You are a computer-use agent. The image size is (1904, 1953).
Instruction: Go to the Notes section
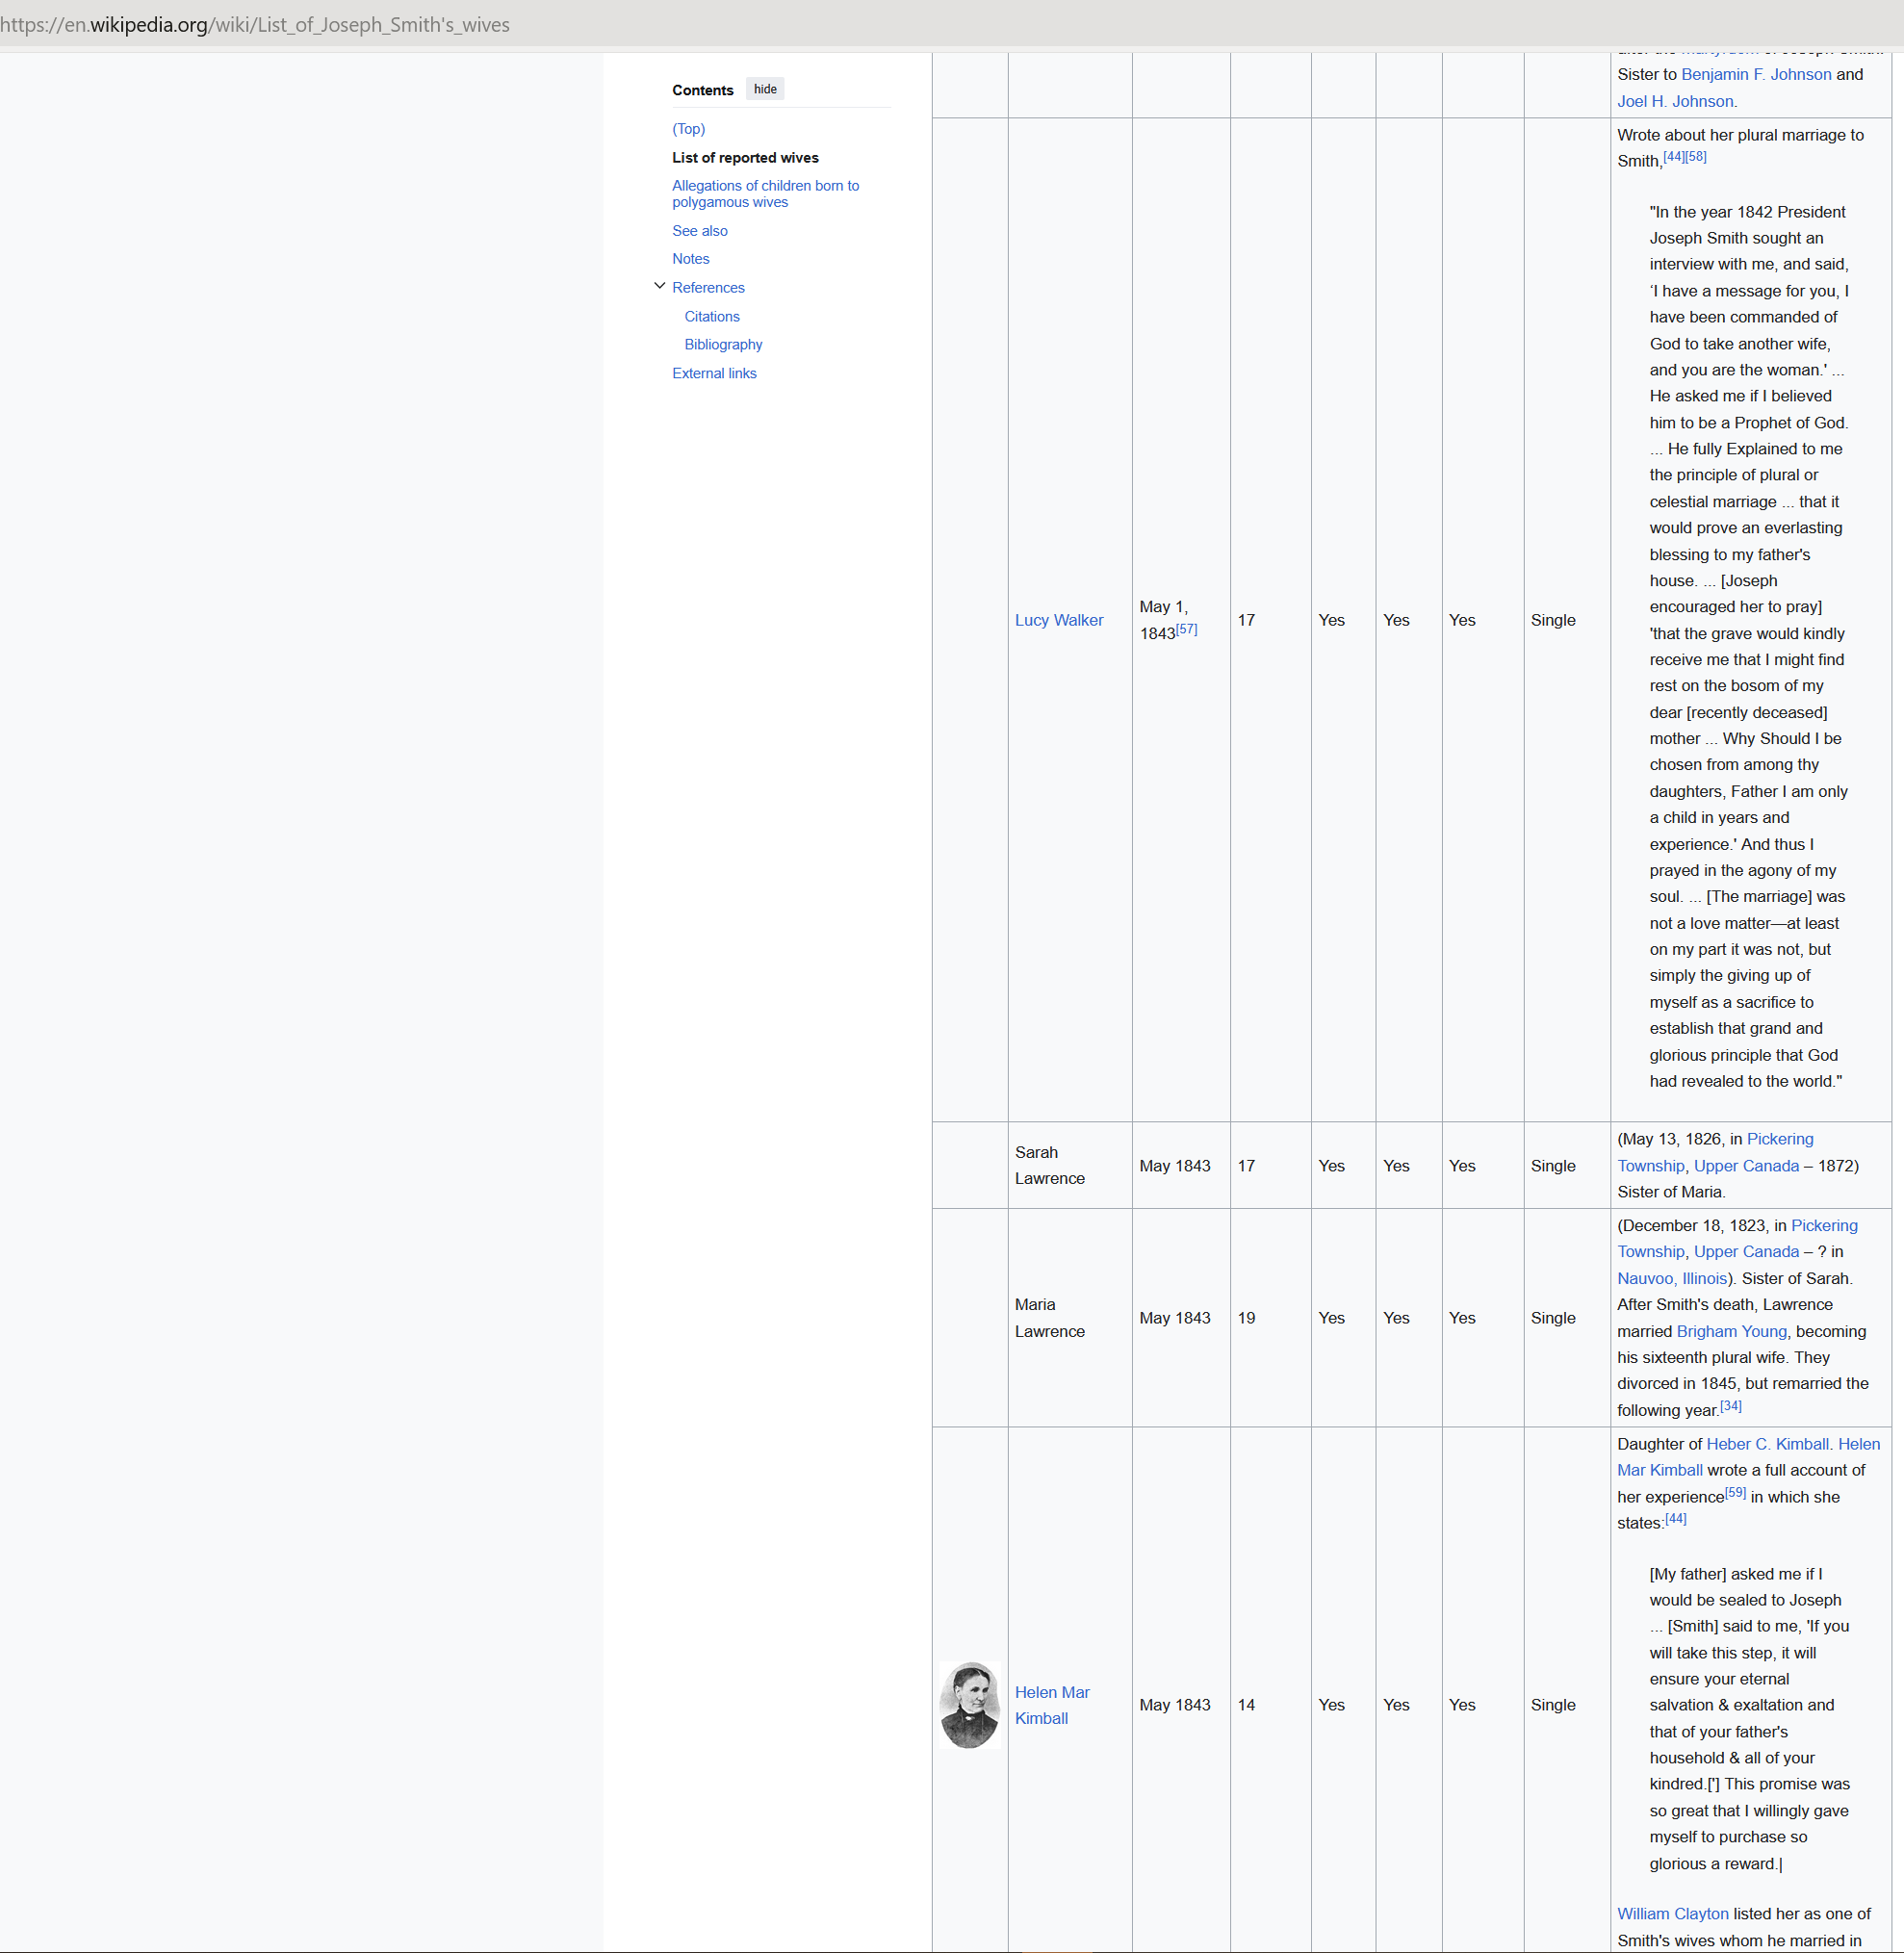pos(690,259)
